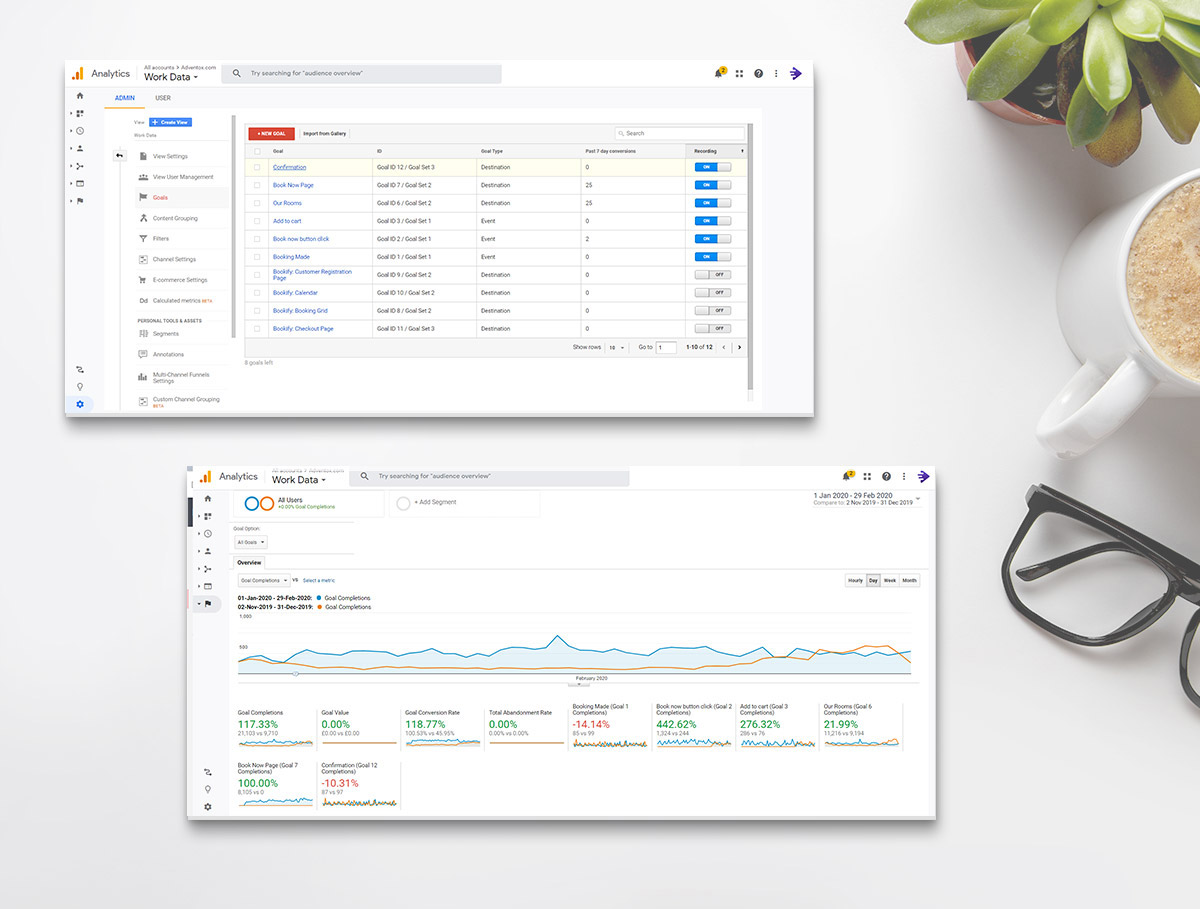Screen dimensions: 1200x909
Task: Click the notifications bell icon
Action: (x=719, y=73)
